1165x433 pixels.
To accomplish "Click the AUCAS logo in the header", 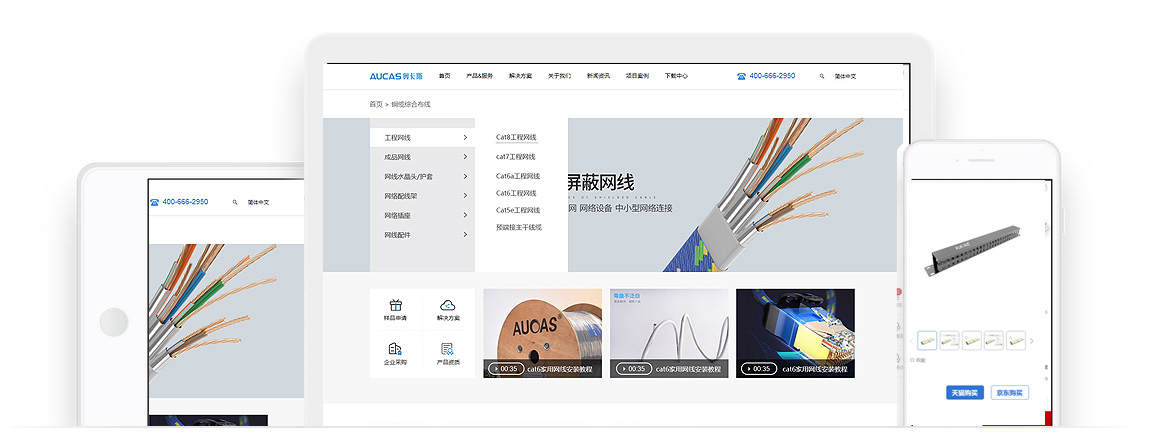I will click(396, 76).
